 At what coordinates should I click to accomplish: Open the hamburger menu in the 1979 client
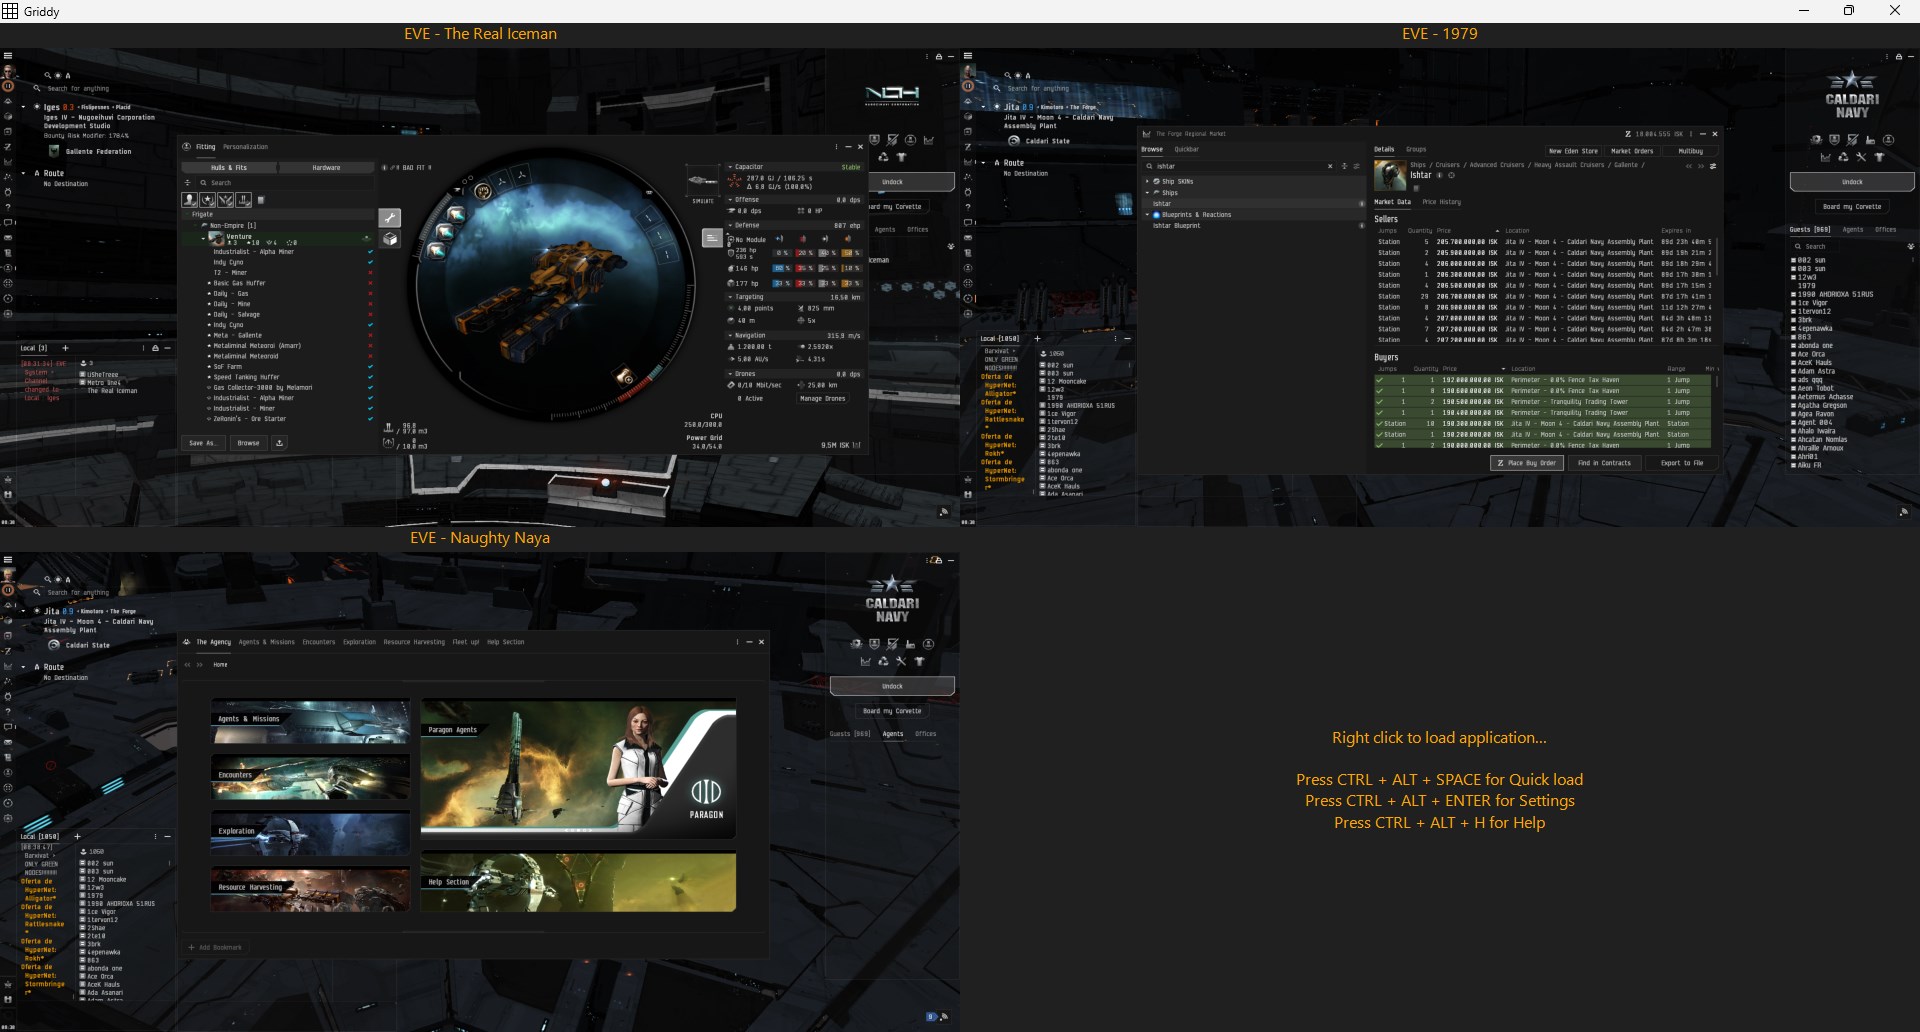[968, 56]
